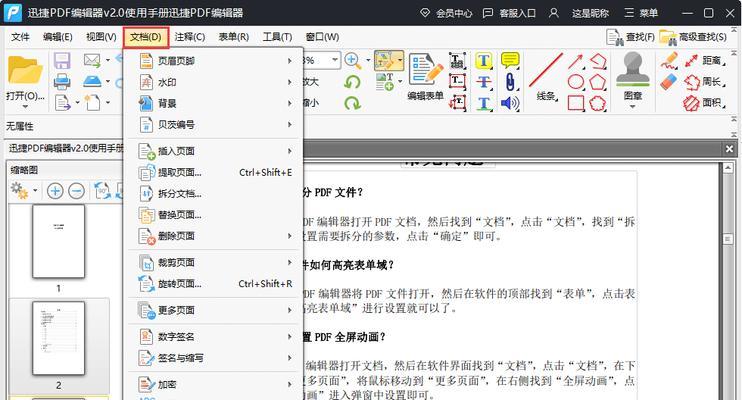Select the pencil drawing tool
The image size is (742, 400).
(x=669, y=61)
